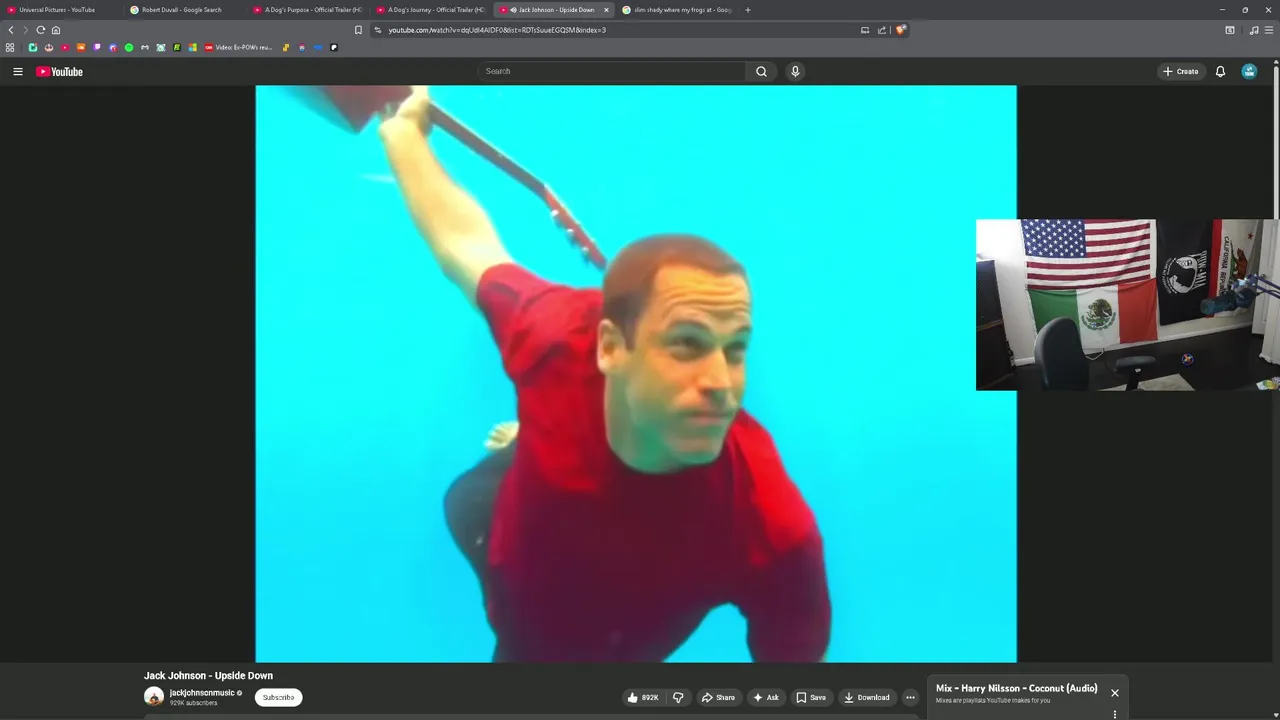This screenshot has width=1280, height=720.
Task: Open the browser home page button
Action: (x=56, y=30)
